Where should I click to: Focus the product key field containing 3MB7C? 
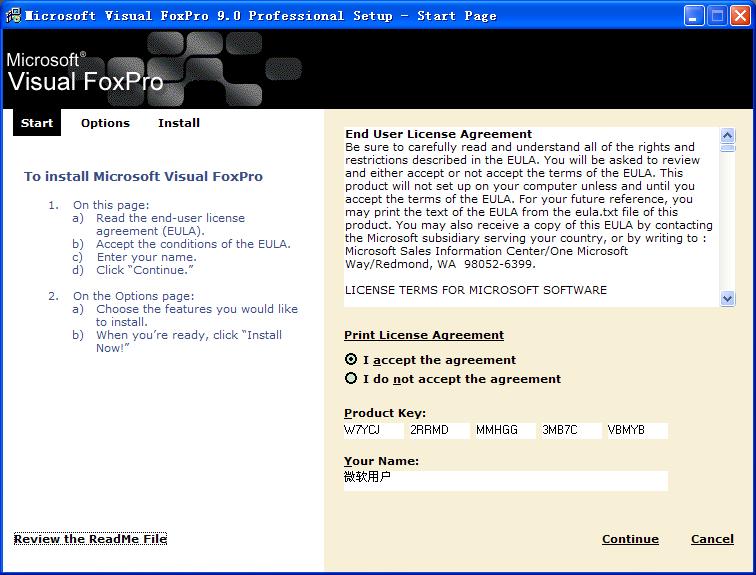click(571, 430)
